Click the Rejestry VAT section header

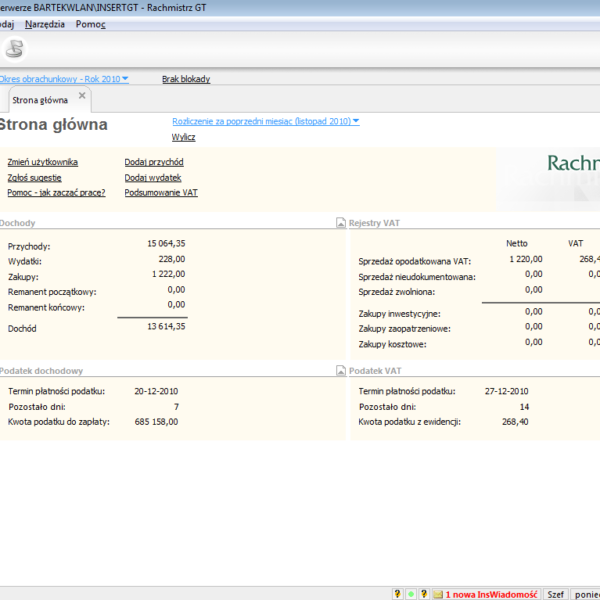pyautogui.click(x=374, y=223)
